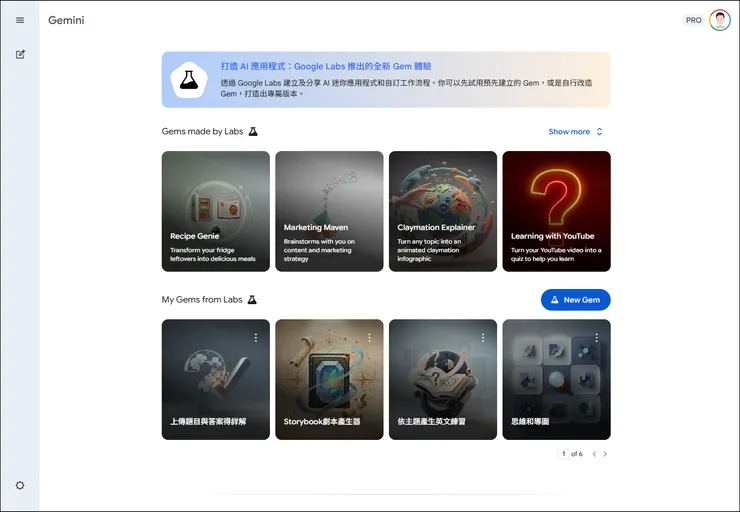Screen dimensions: 740x512
Task: Open account profile avatar
Action: 720,20
